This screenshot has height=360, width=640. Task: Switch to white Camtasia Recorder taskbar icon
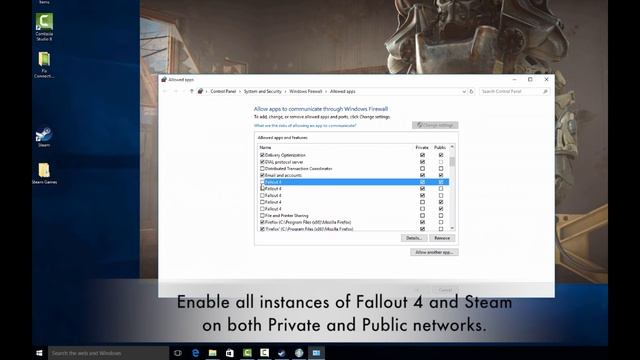coord(264,353)
